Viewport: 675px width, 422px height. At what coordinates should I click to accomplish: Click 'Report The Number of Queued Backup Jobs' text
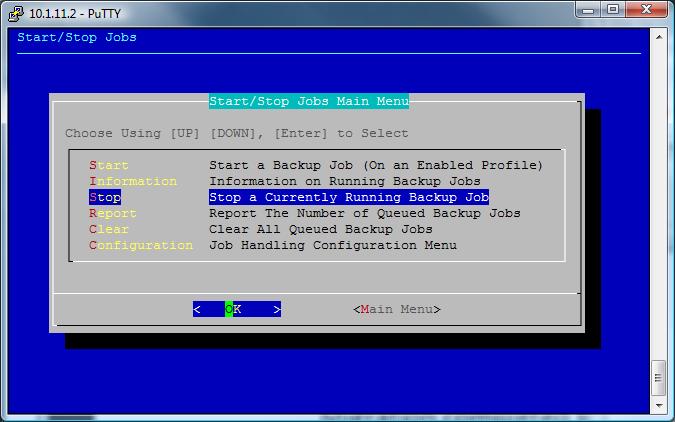click(365, 213)
